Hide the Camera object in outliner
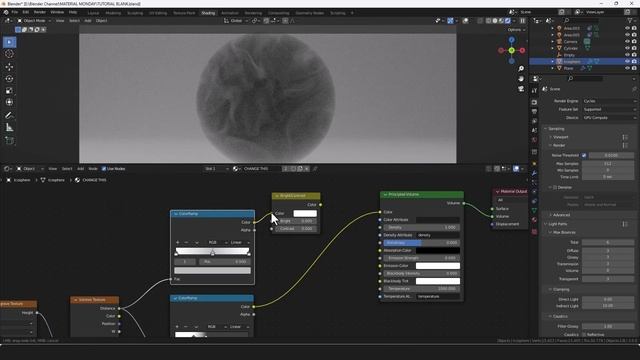The height and width of the screenshot is (360, 640). 627,42
